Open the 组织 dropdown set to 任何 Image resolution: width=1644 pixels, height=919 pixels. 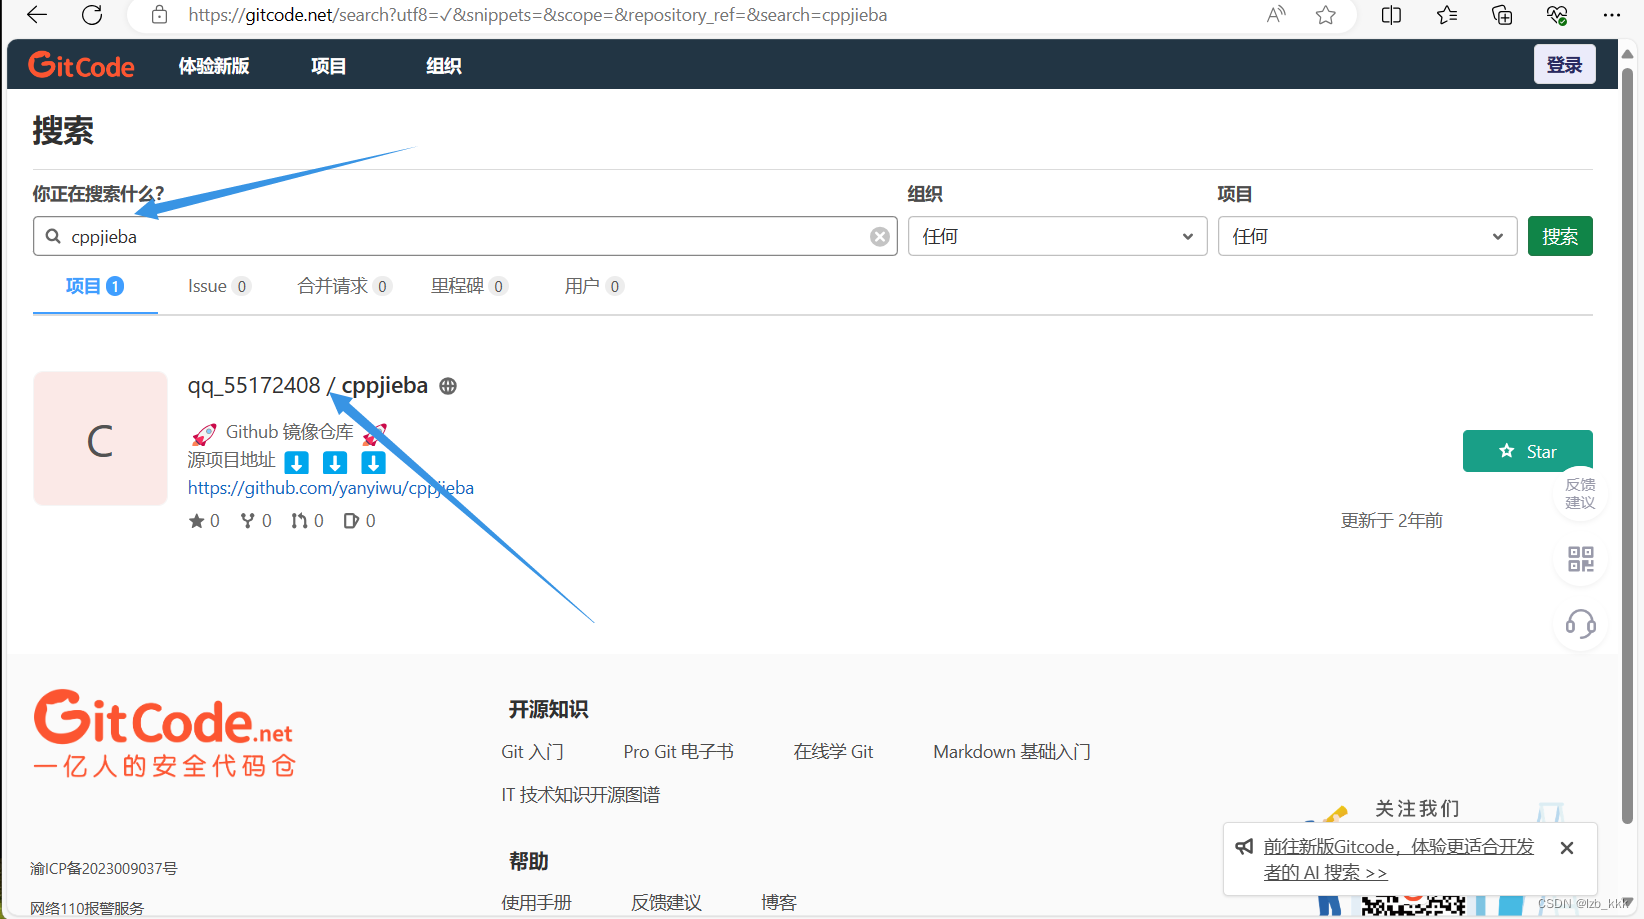tap(1058, 237)
